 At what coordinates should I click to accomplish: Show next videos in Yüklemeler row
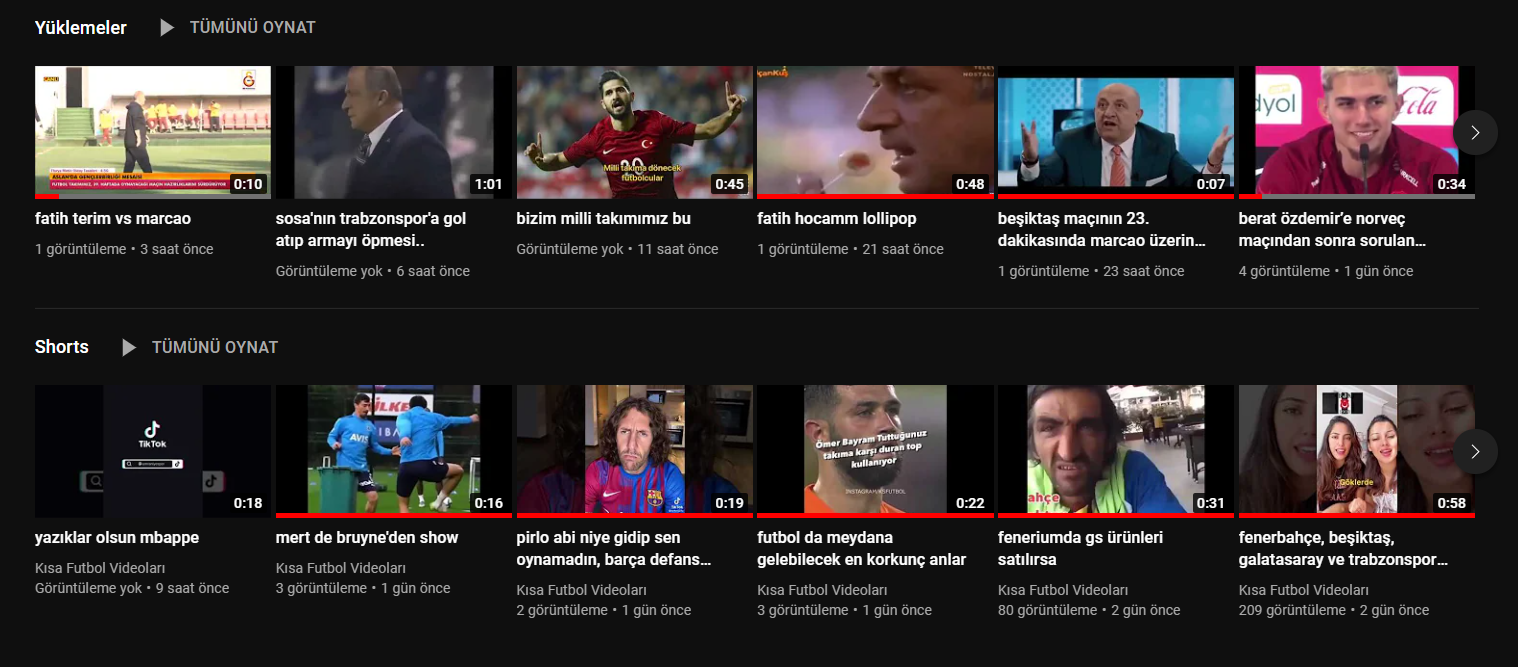1475,133
